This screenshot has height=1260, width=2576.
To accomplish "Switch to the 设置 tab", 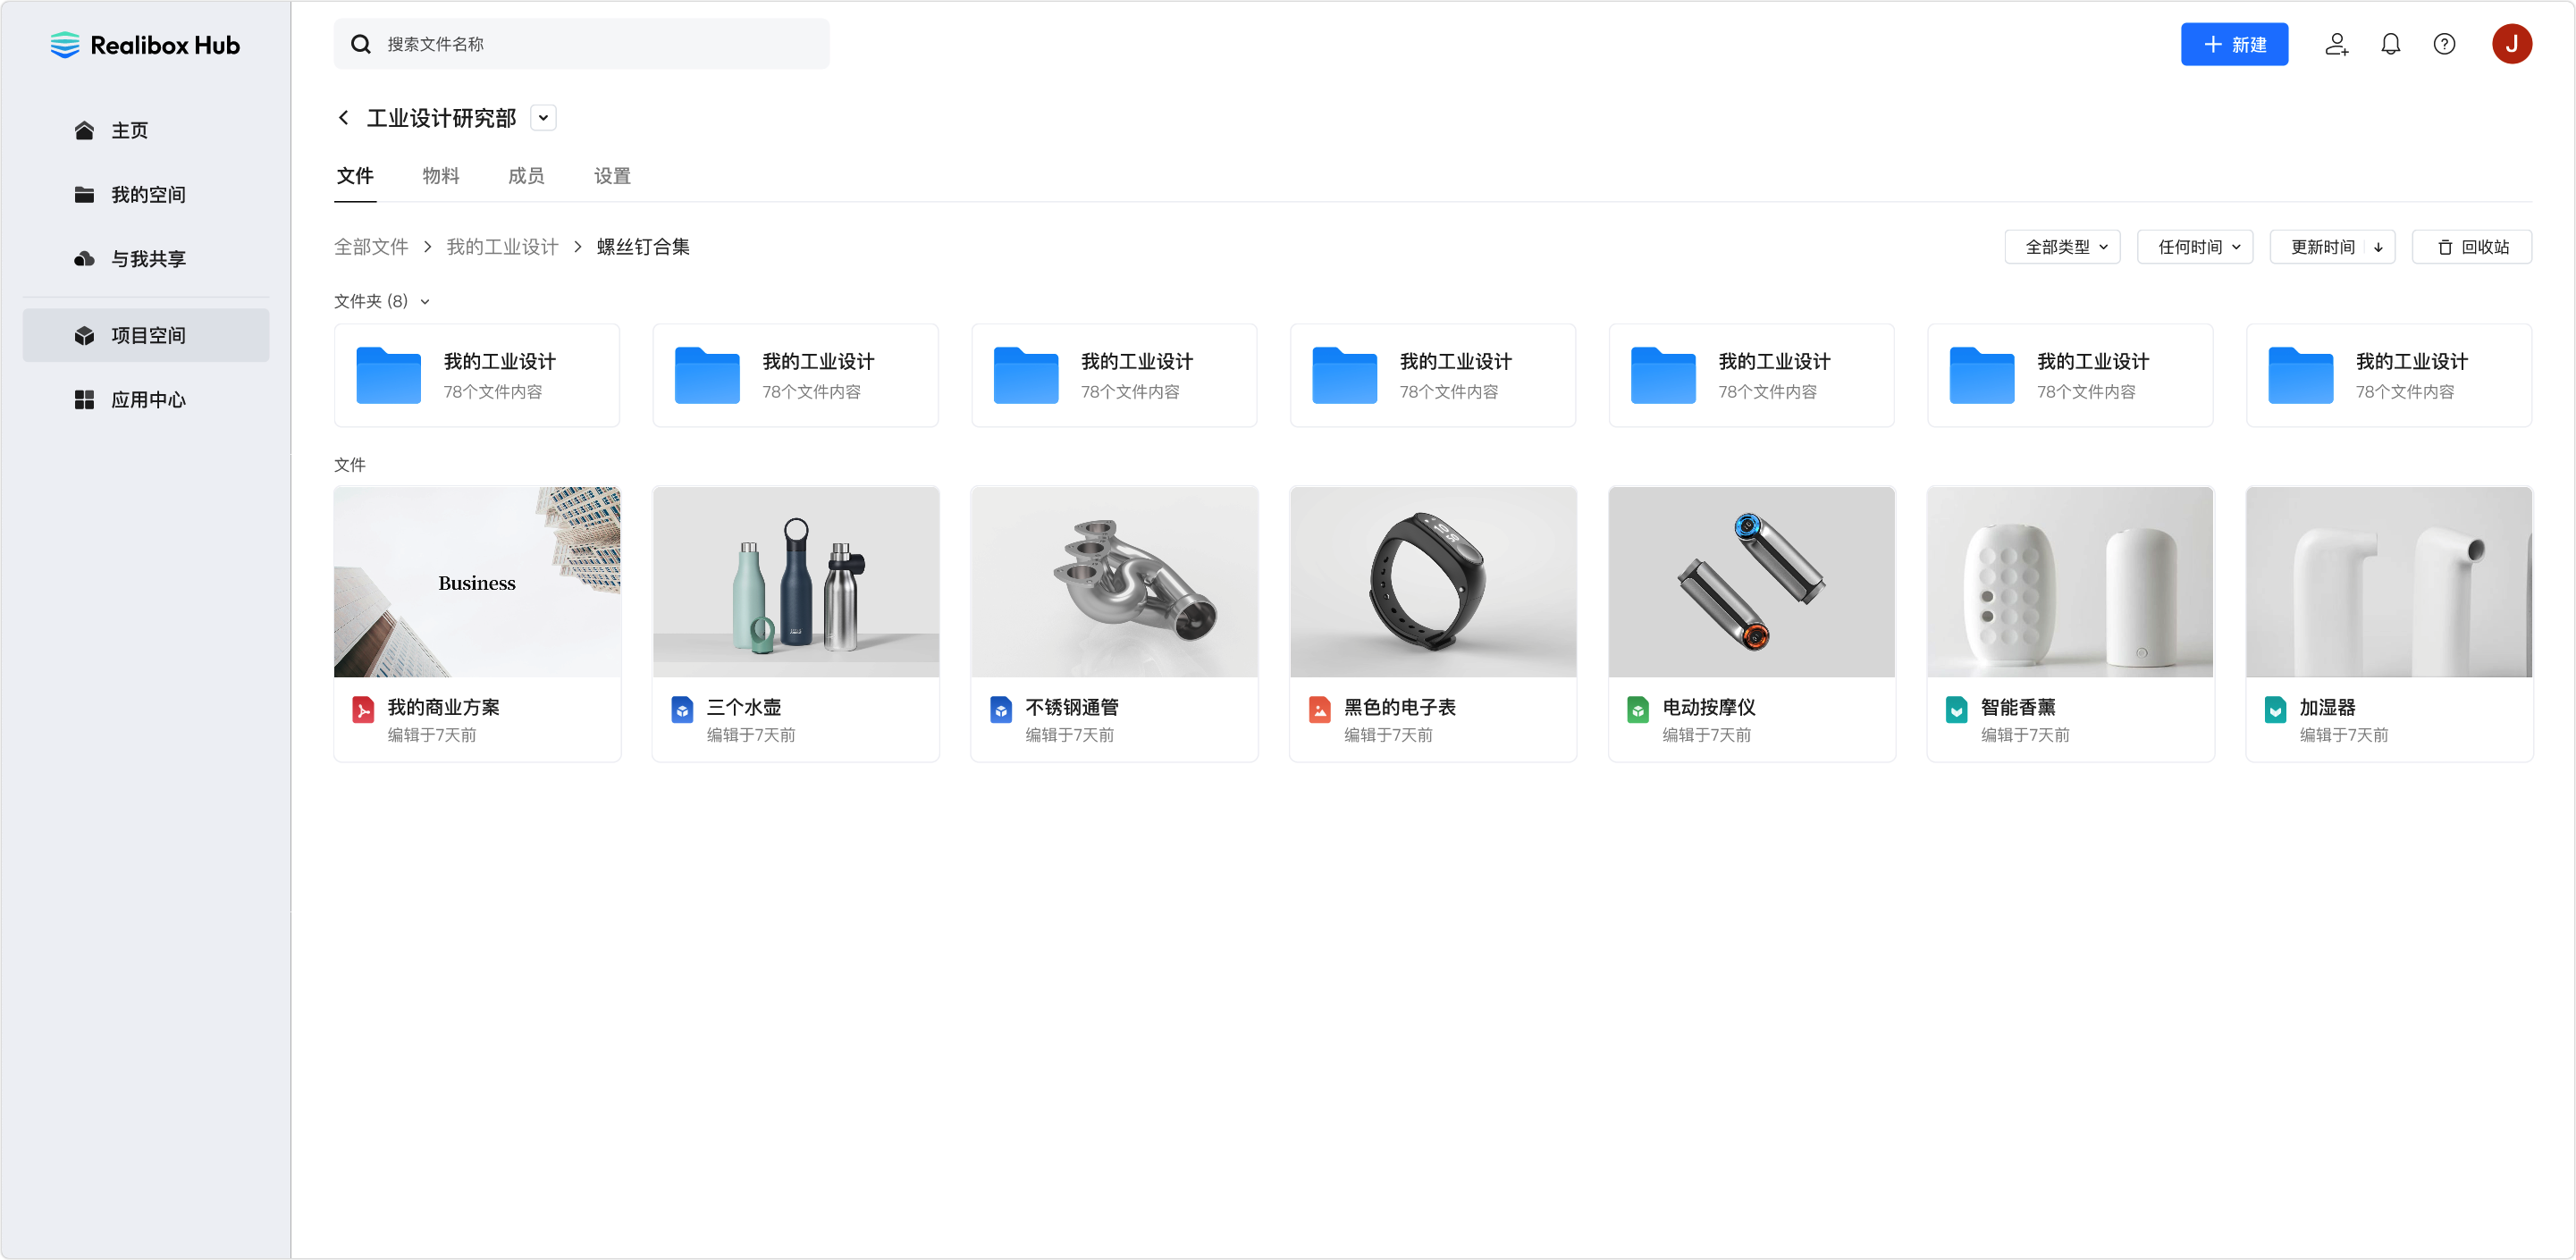I will point(612,176).
